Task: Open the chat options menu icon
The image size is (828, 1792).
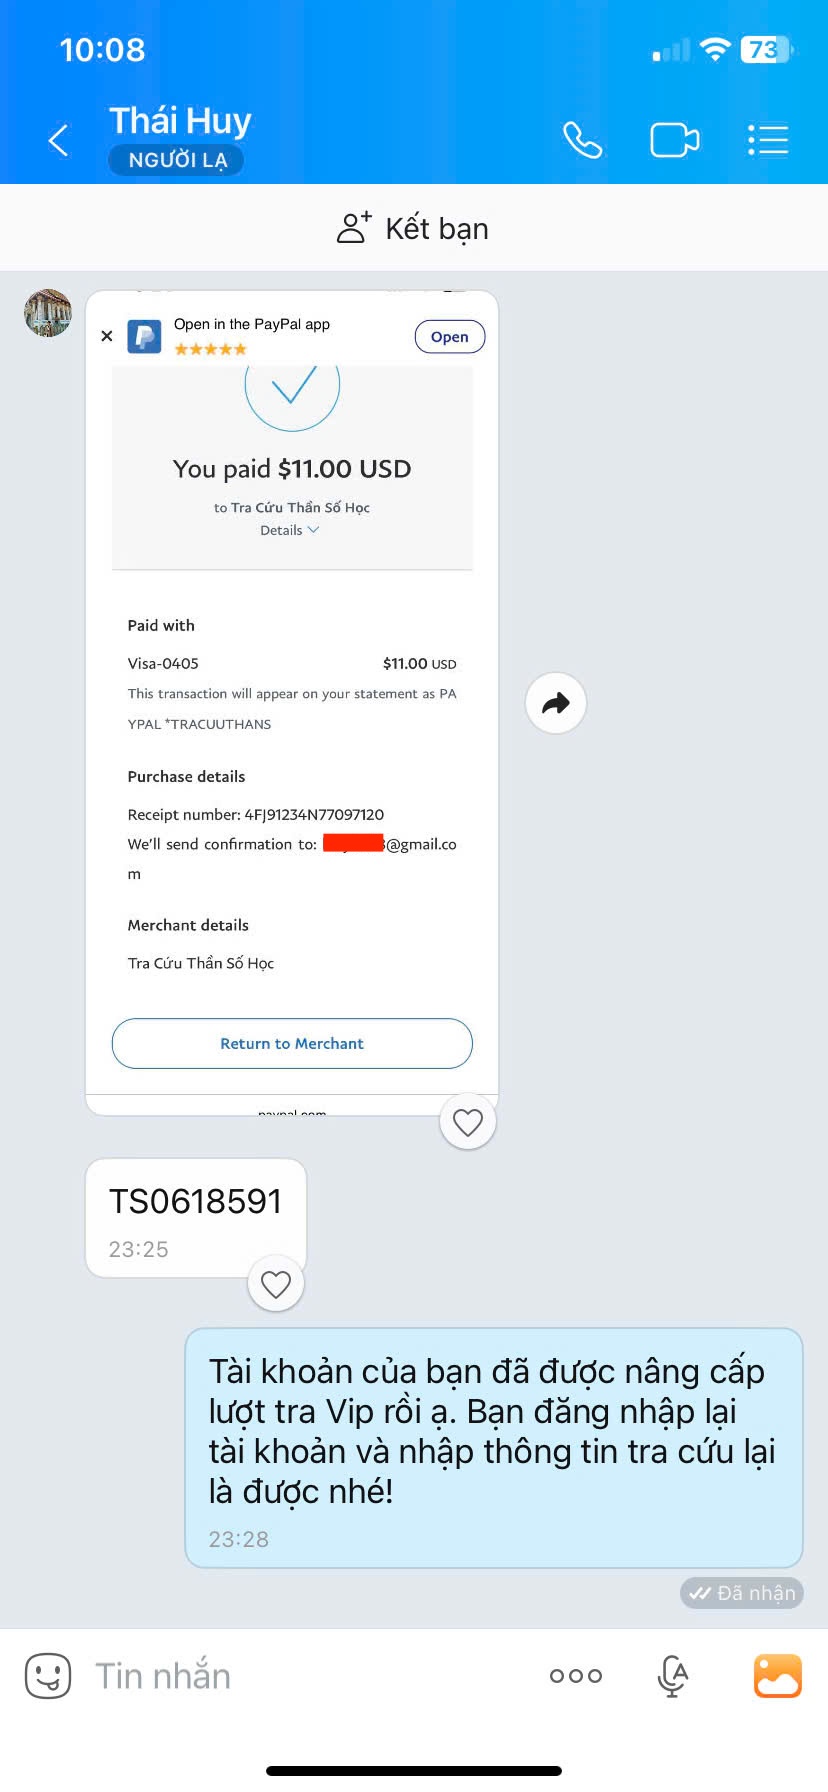Action: [x=768, y=141]
